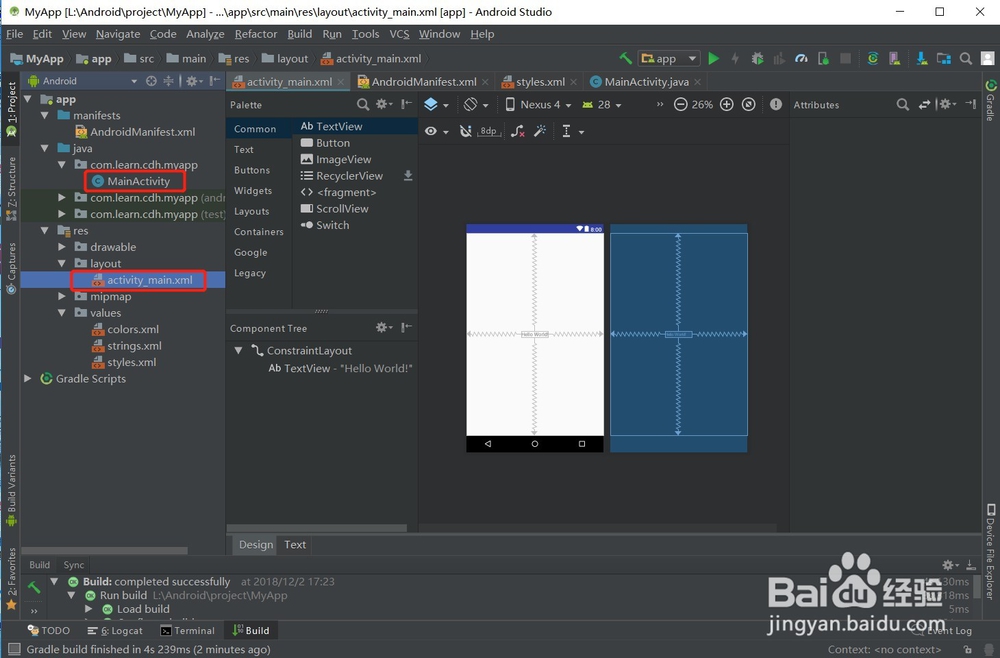The image size is (1000, 658).
Task: Open SDK Manager download icon
Action: (922, 59)
